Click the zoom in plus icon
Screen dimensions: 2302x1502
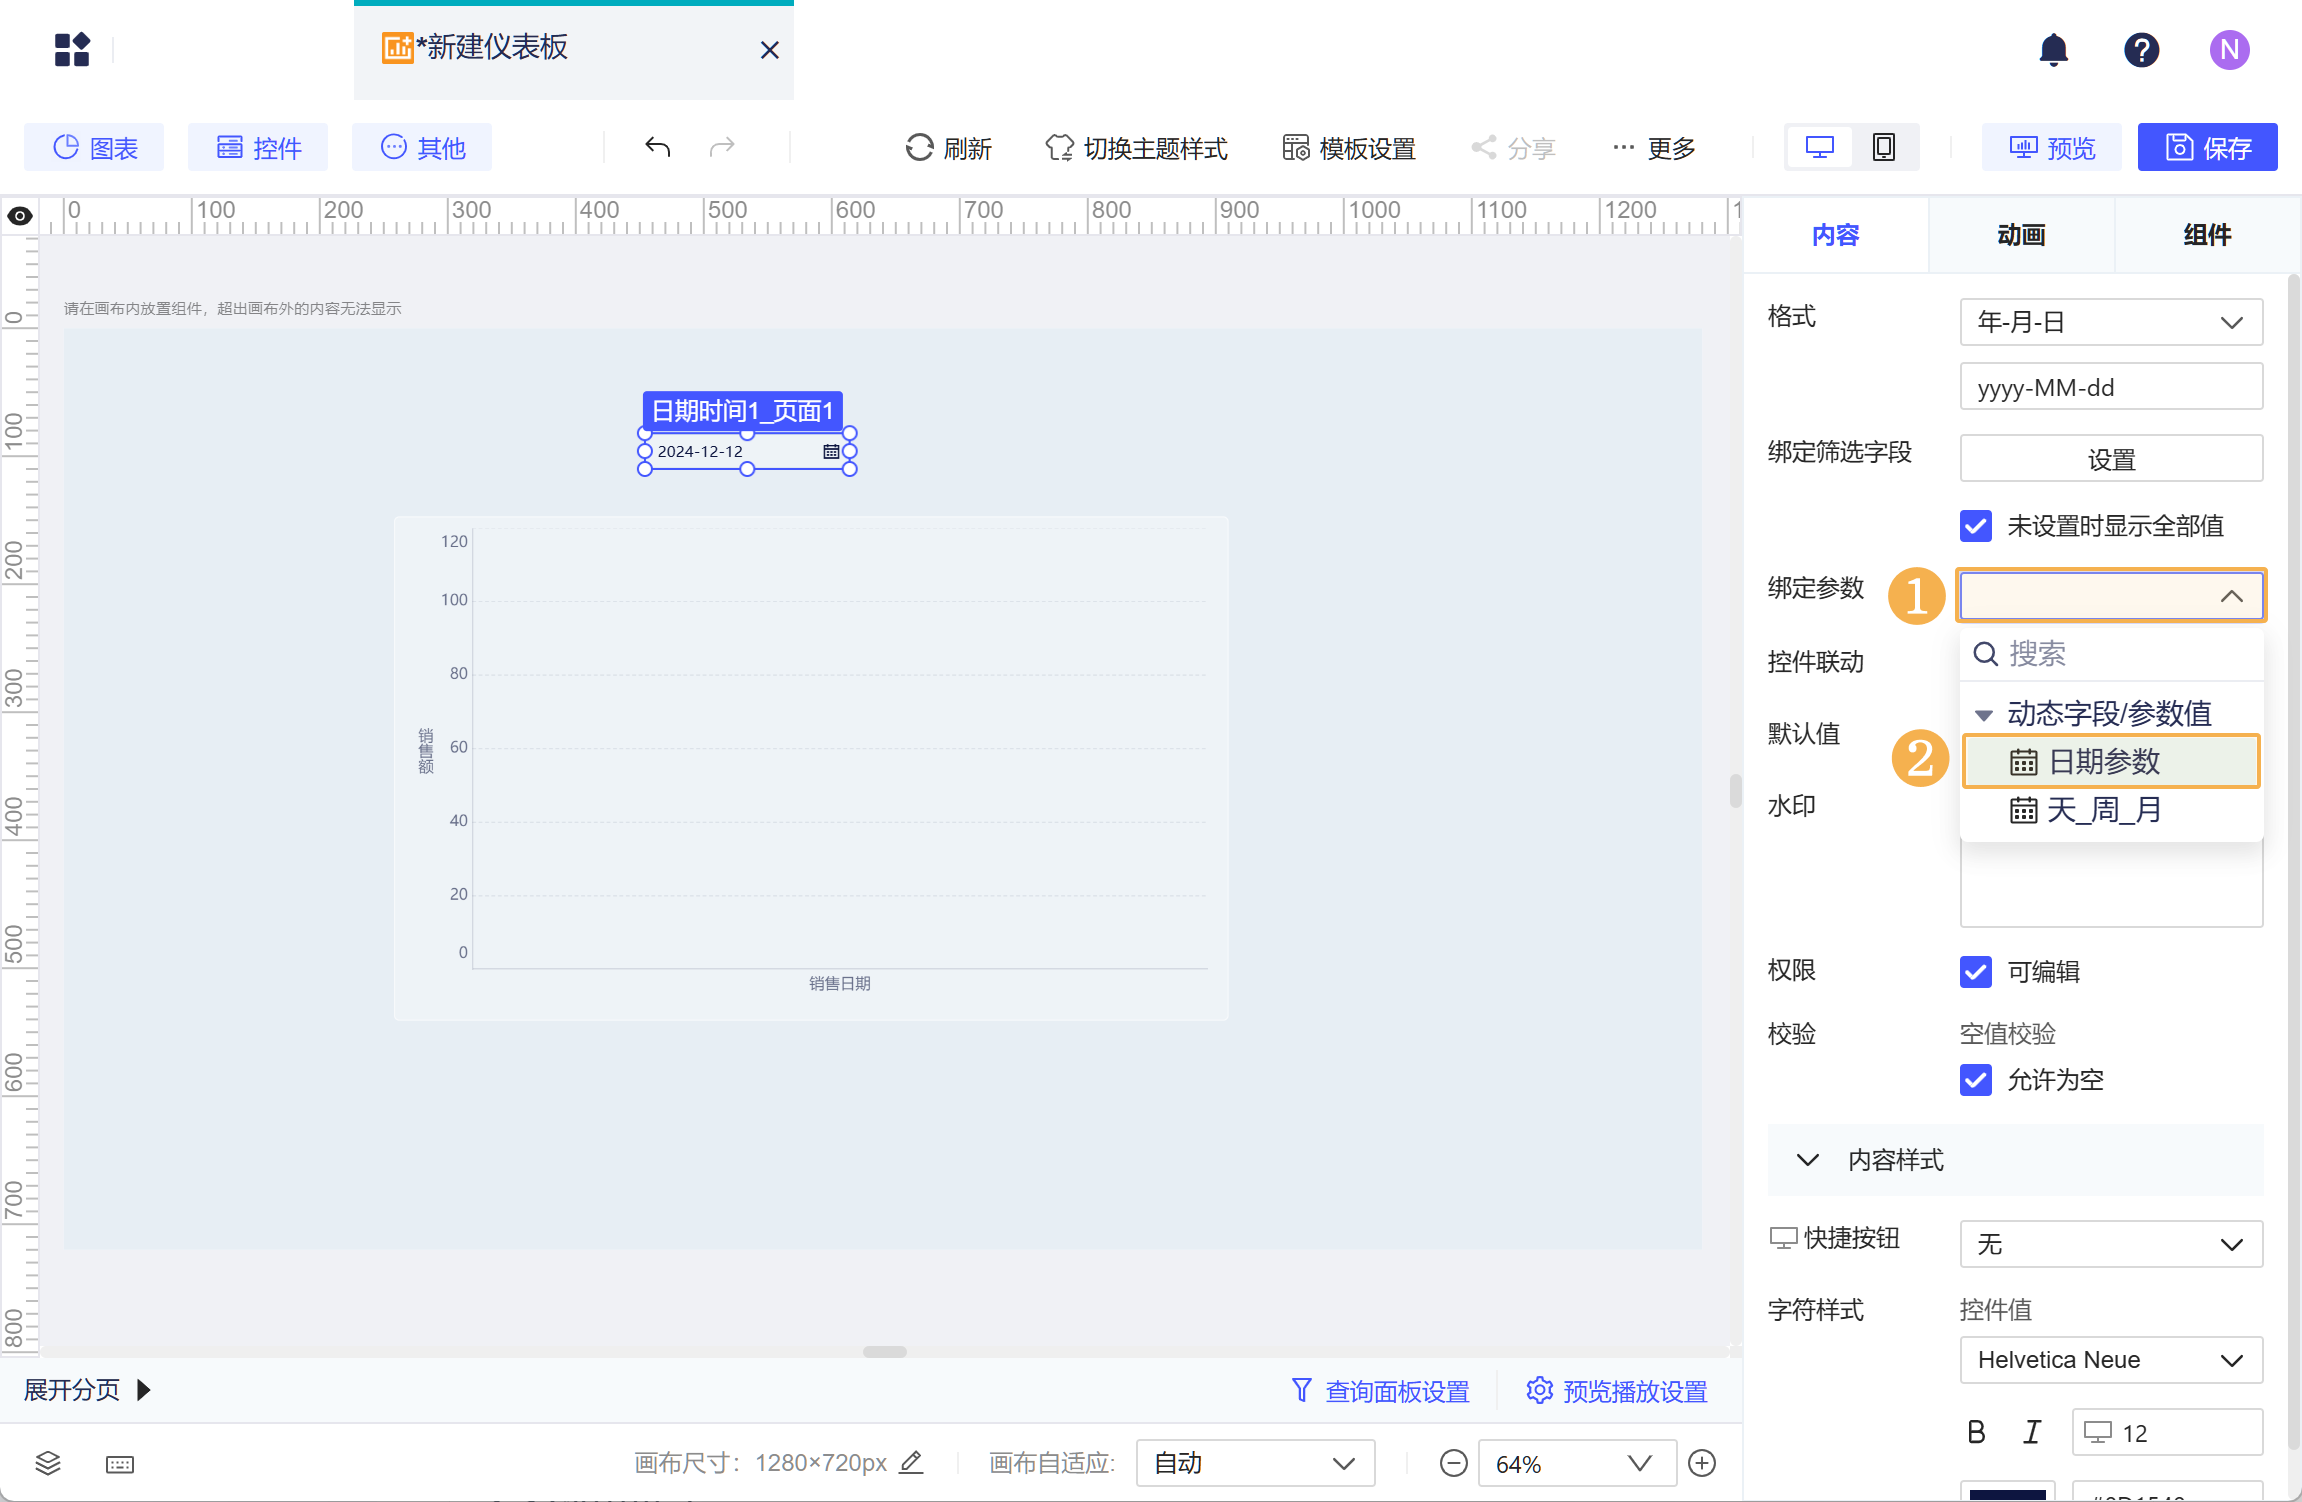point(1702,1464)
